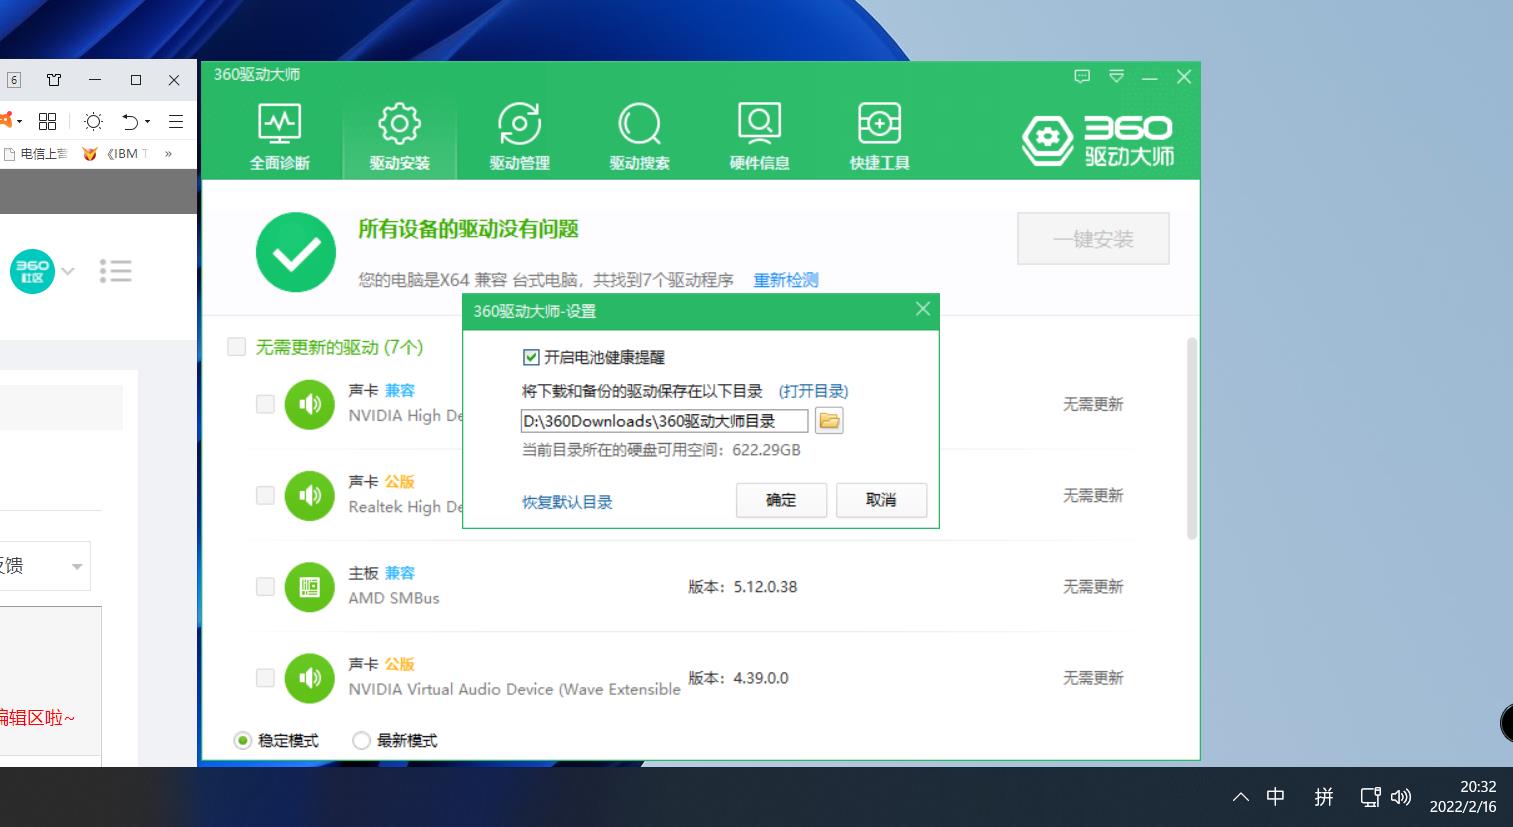Click the feedback message icon in title bar
This screenshot has height=827, width=1513.
click(x=1081, y=77)
